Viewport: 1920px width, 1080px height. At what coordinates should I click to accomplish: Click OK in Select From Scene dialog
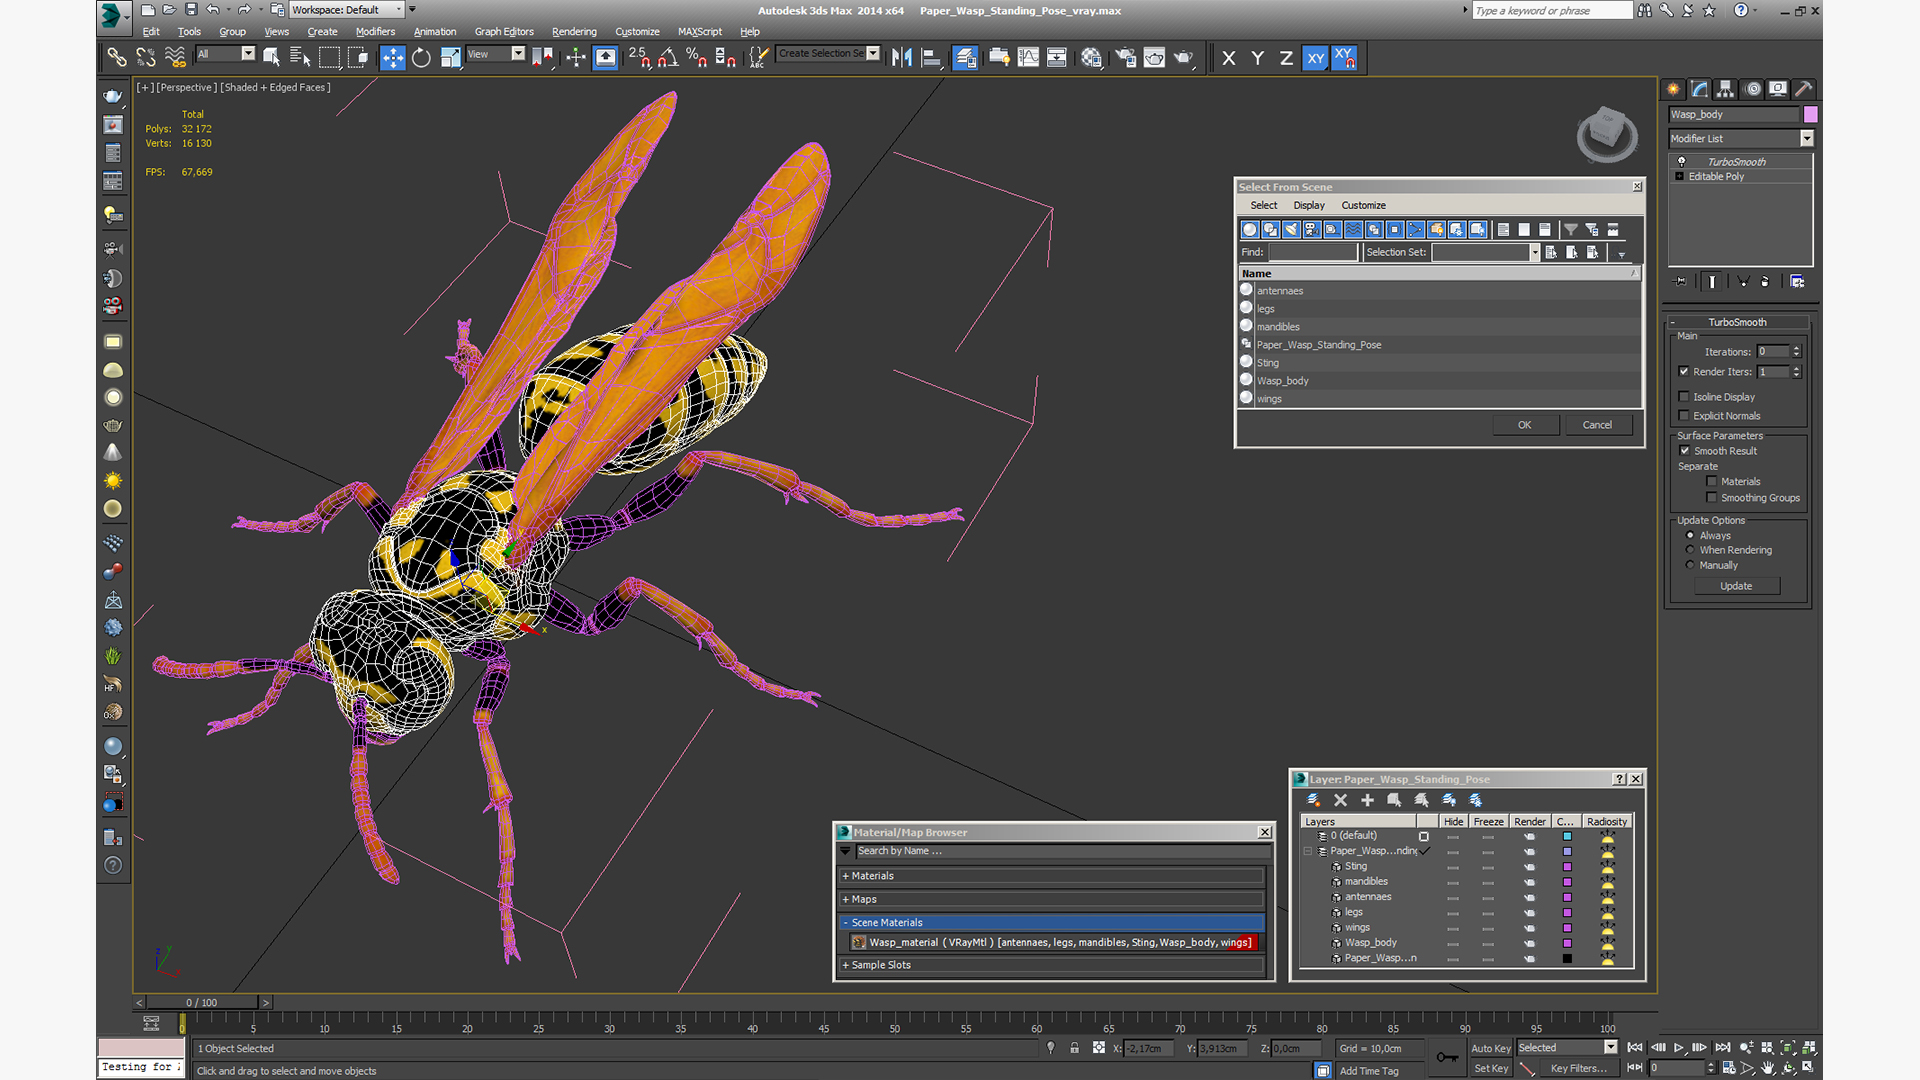1524,425
